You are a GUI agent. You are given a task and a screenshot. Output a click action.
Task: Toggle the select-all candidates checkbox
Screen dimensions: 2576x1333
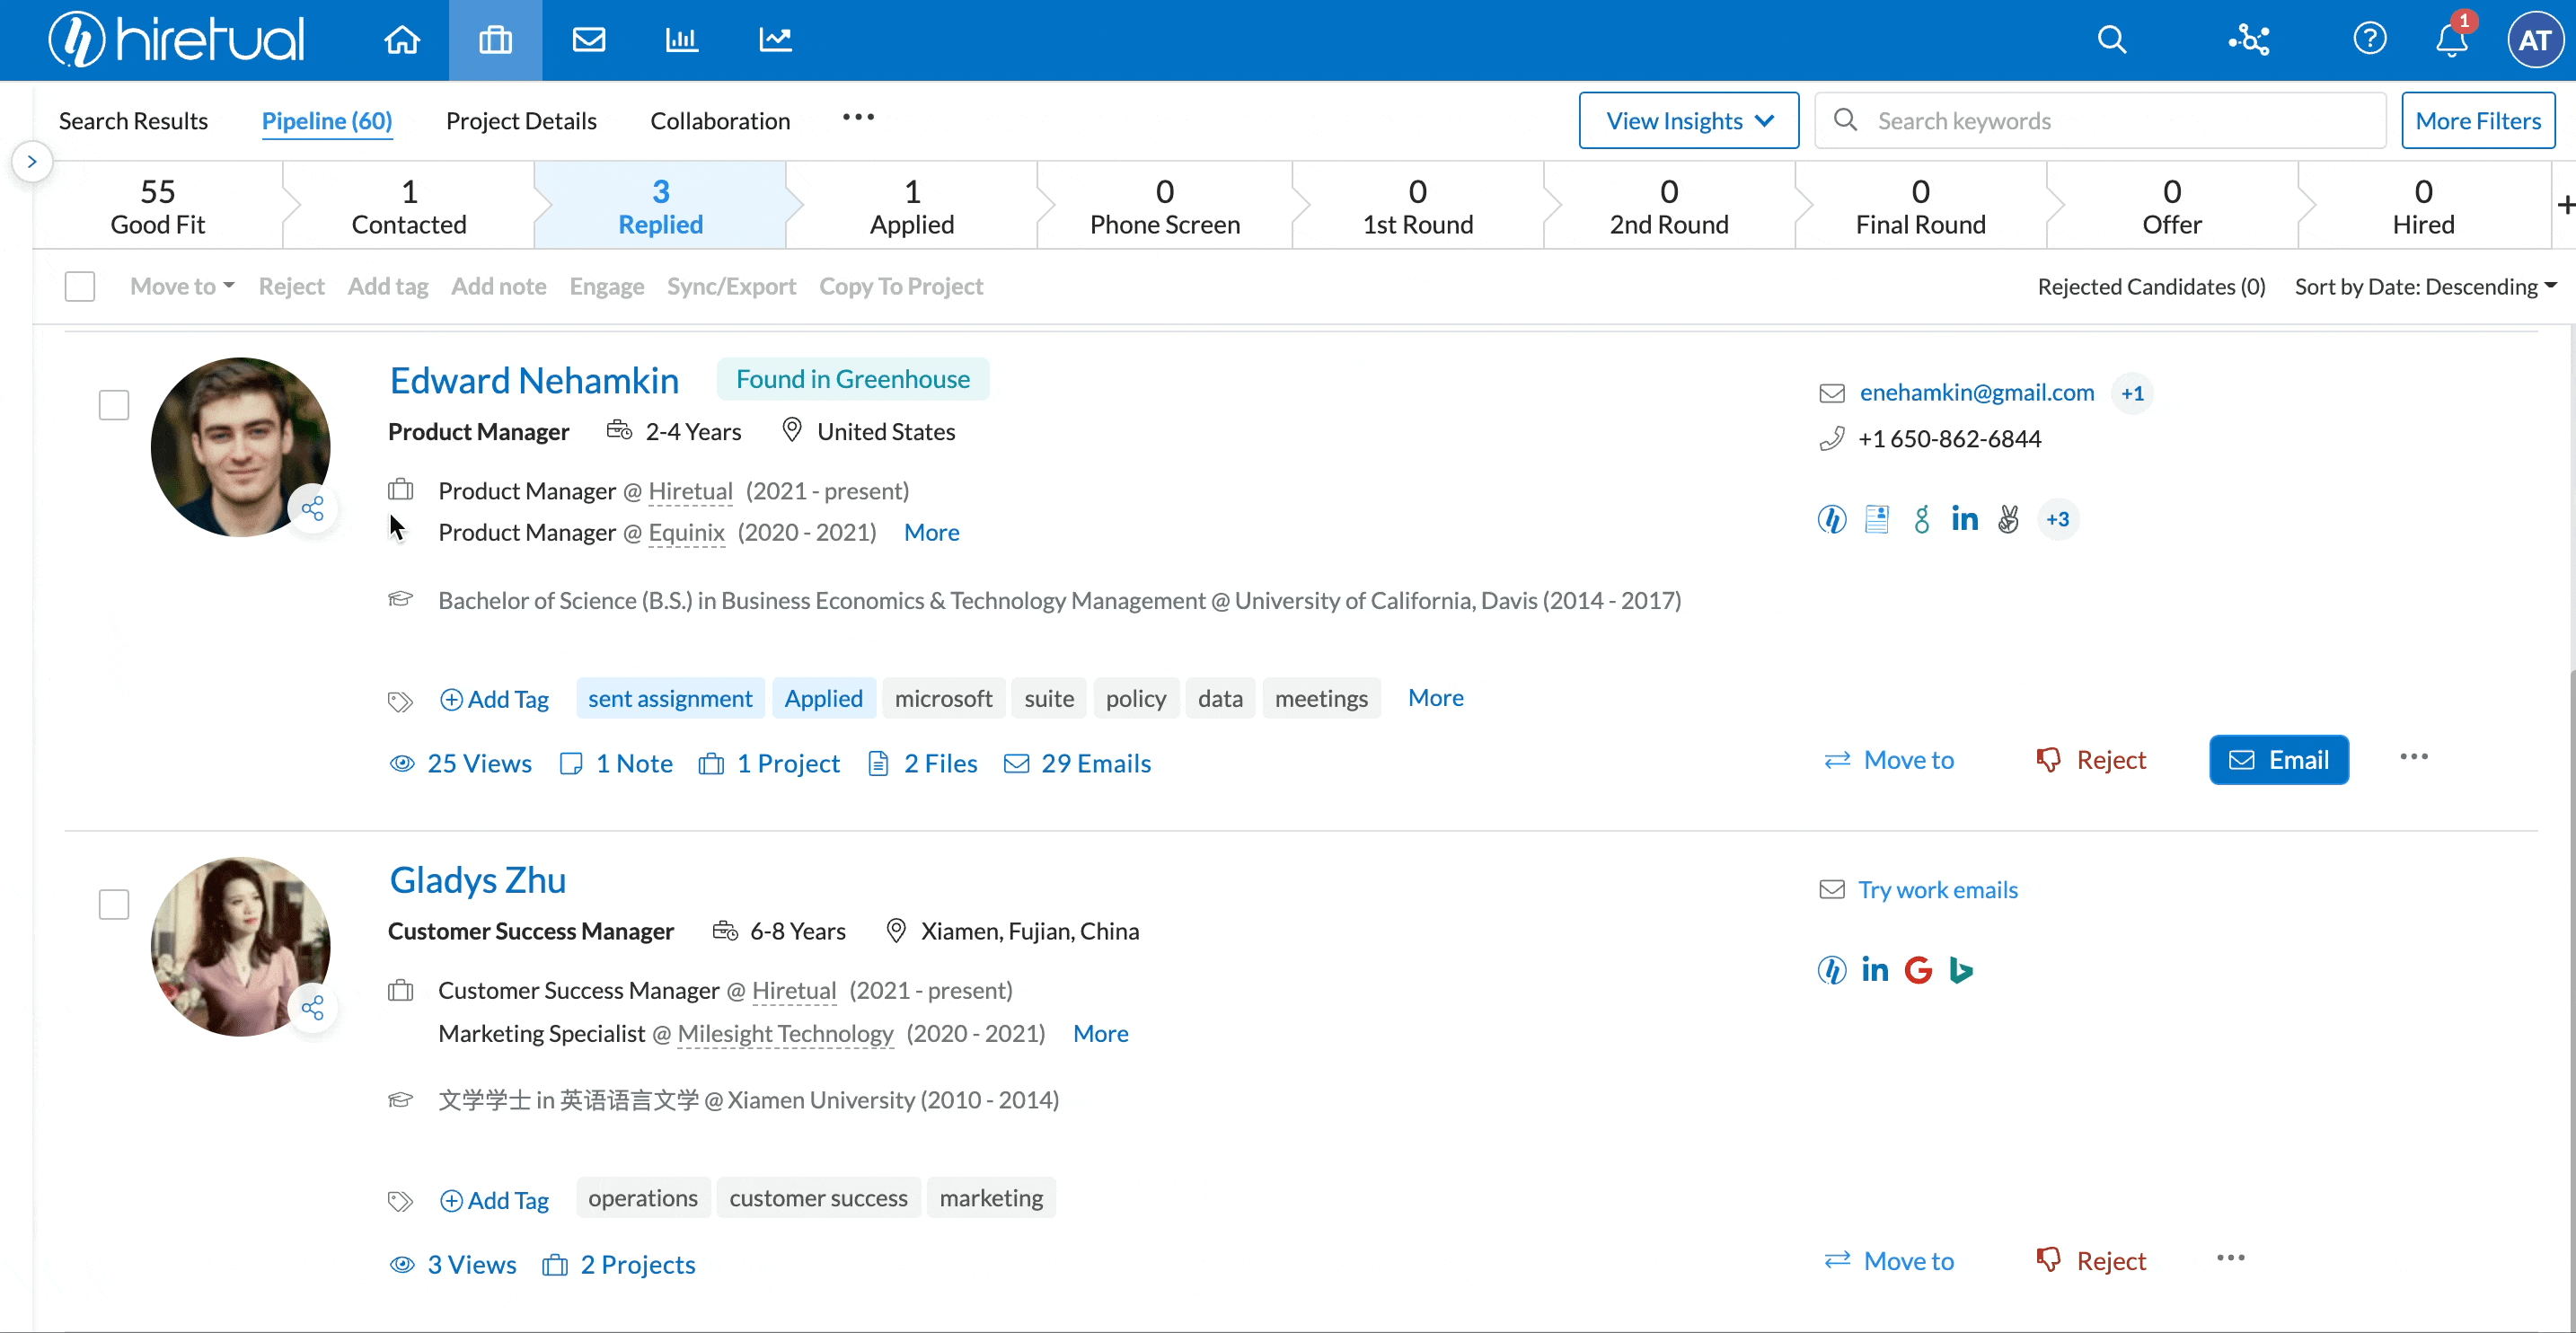pyautogui.click(x=80, y=286)
